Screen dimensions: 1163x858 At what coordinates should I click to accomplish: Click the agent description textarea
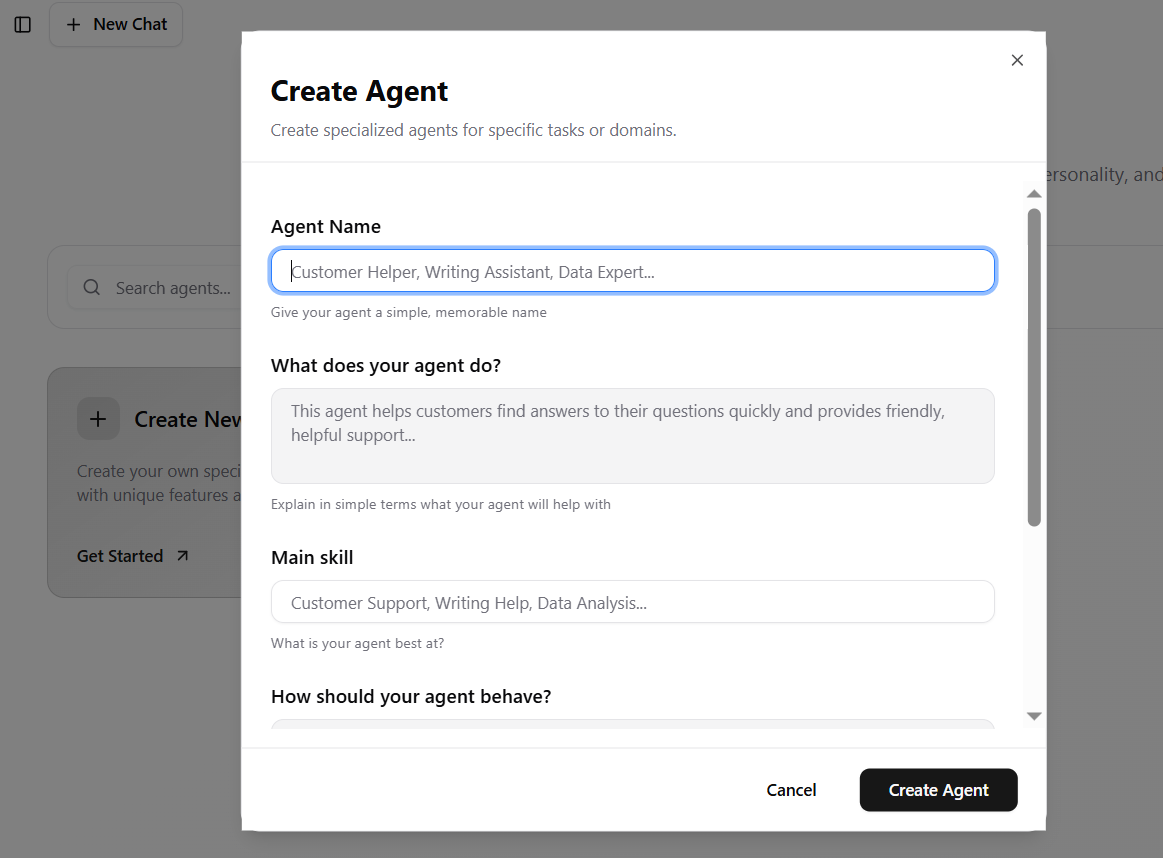click(632, 436)
